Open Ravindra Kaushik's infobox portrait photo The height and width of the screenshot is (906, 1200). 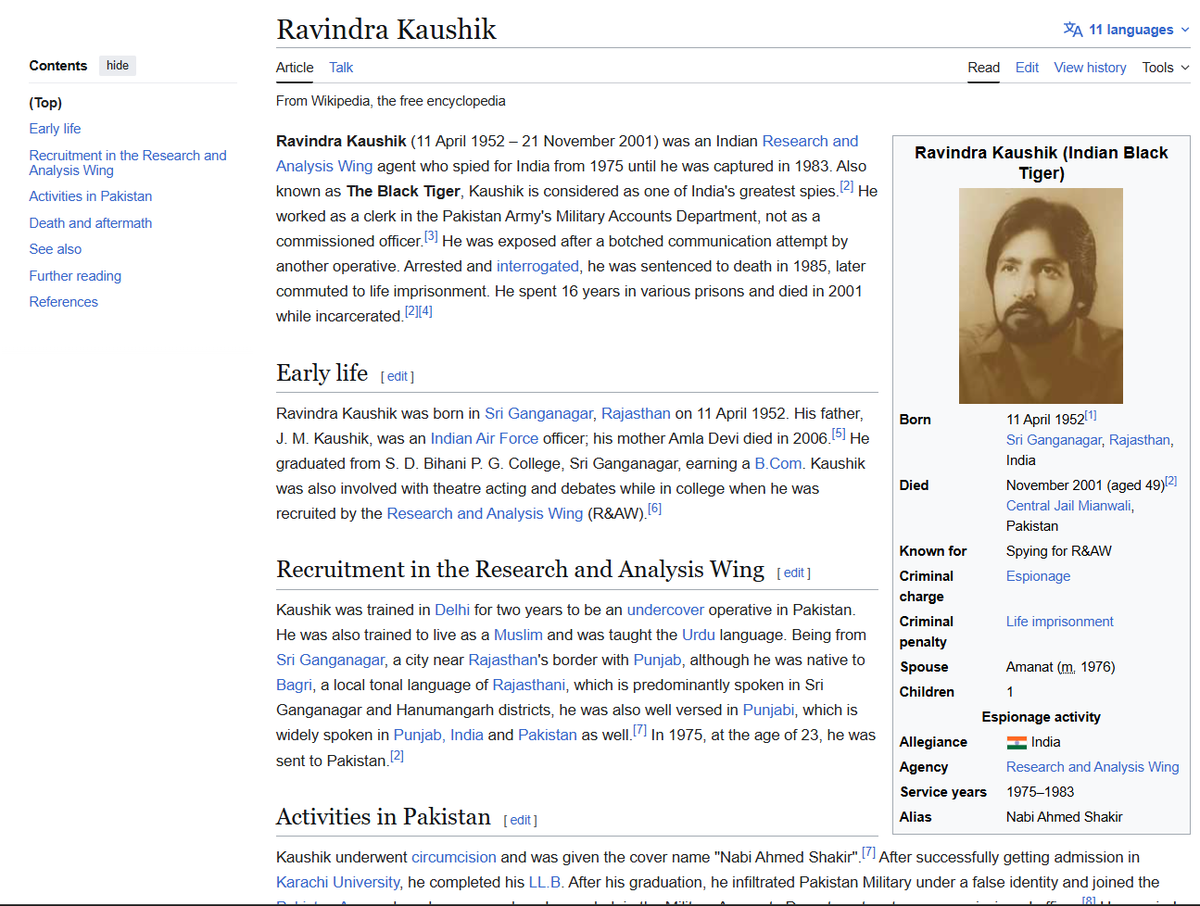pos(1040,296)
